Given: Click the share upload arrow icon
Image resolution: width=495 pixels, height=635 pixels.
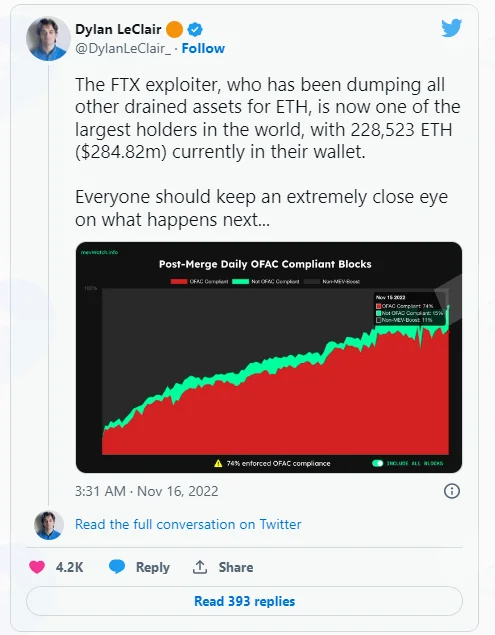Looking at the screenshot, I should click(200, 567).
